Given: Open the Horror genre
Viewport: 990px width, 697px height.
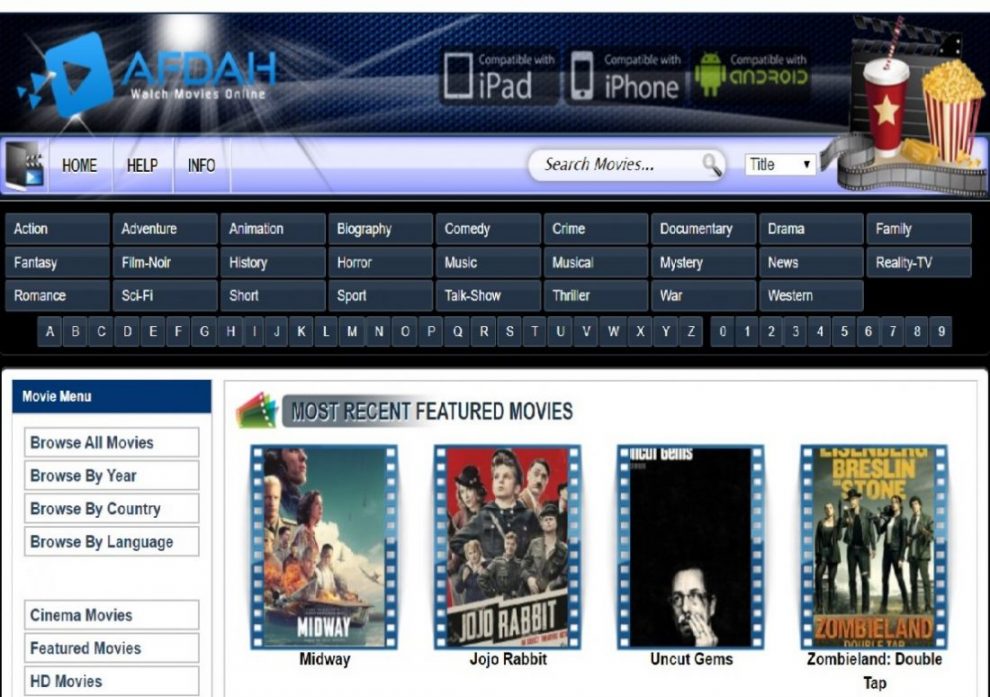Looking at the screenshot, I should pos(381,262).
